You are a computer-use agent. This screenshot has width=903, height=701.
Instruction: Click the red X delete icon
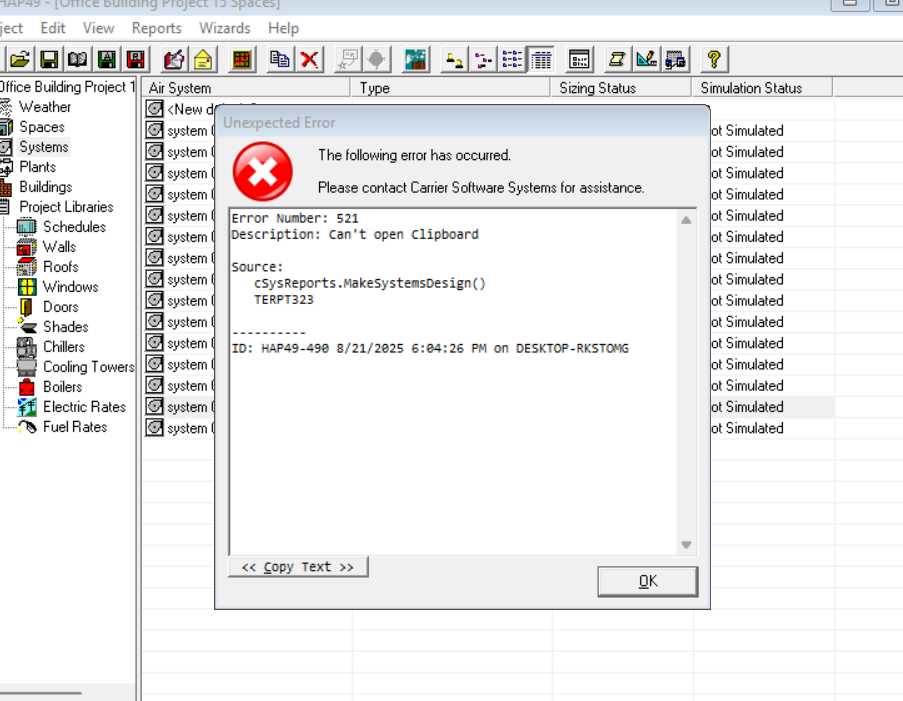coord(309,59)
